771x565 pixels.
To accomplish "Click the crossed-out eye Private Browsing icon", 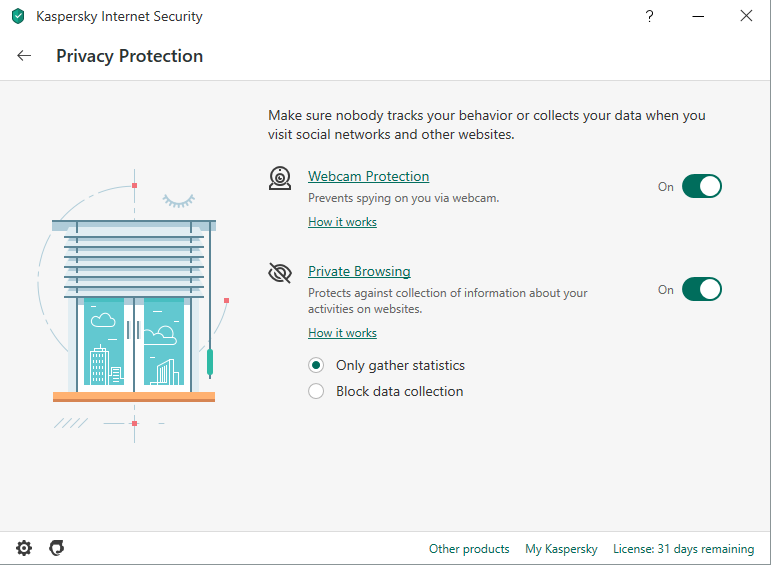I will (x=280, y=273).
